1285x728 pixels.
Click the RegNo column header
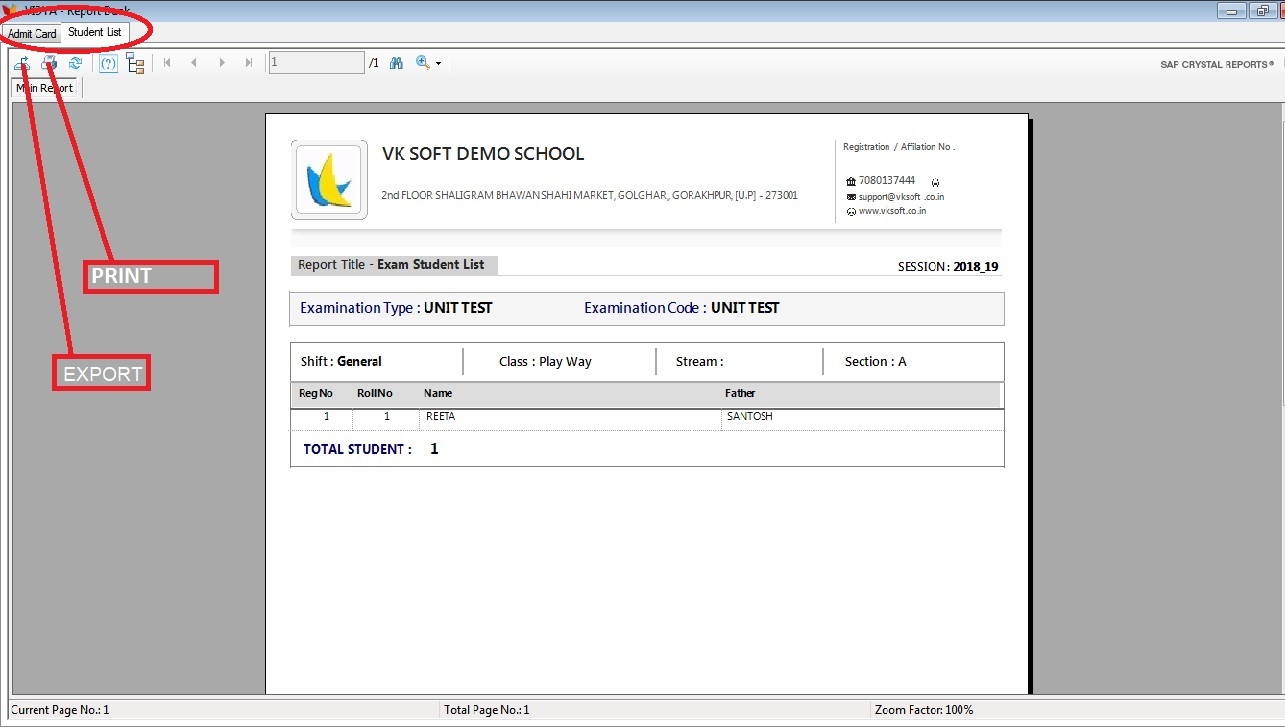click(x=316, y=394)
